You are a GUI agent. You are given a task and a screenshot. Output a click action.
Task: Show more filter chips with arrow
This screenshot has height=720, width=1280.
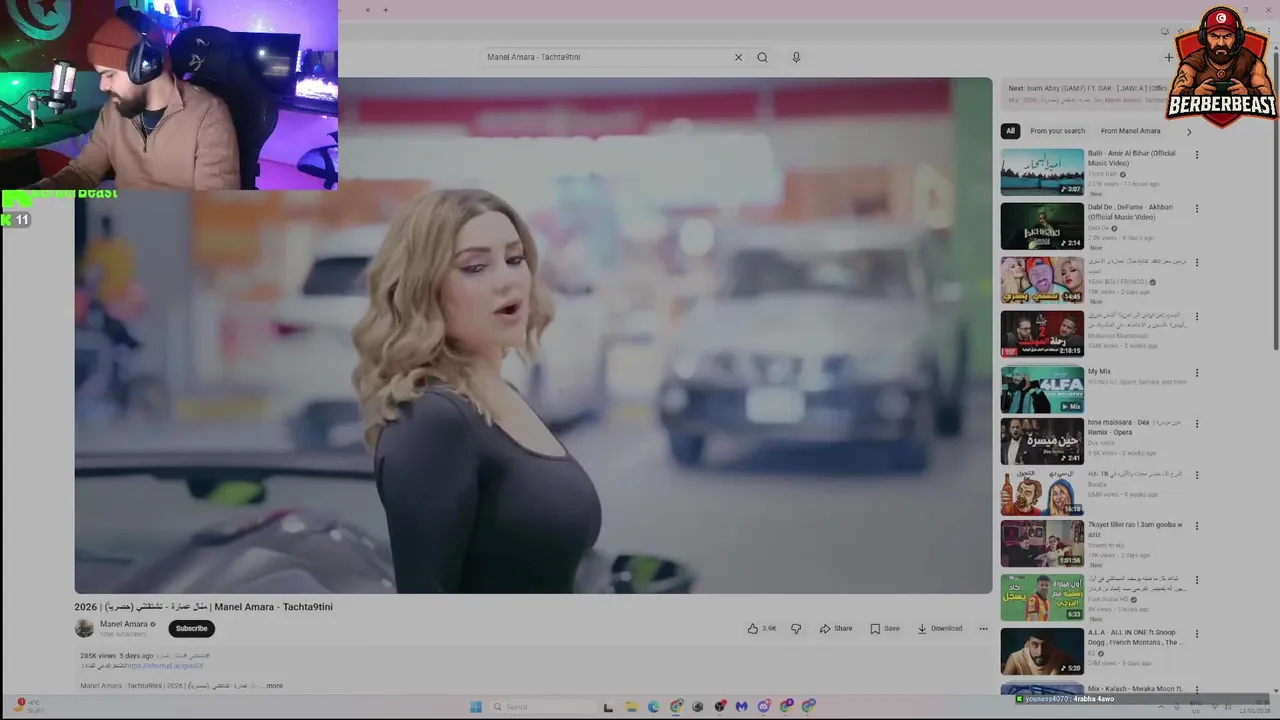click(1189, 131)
